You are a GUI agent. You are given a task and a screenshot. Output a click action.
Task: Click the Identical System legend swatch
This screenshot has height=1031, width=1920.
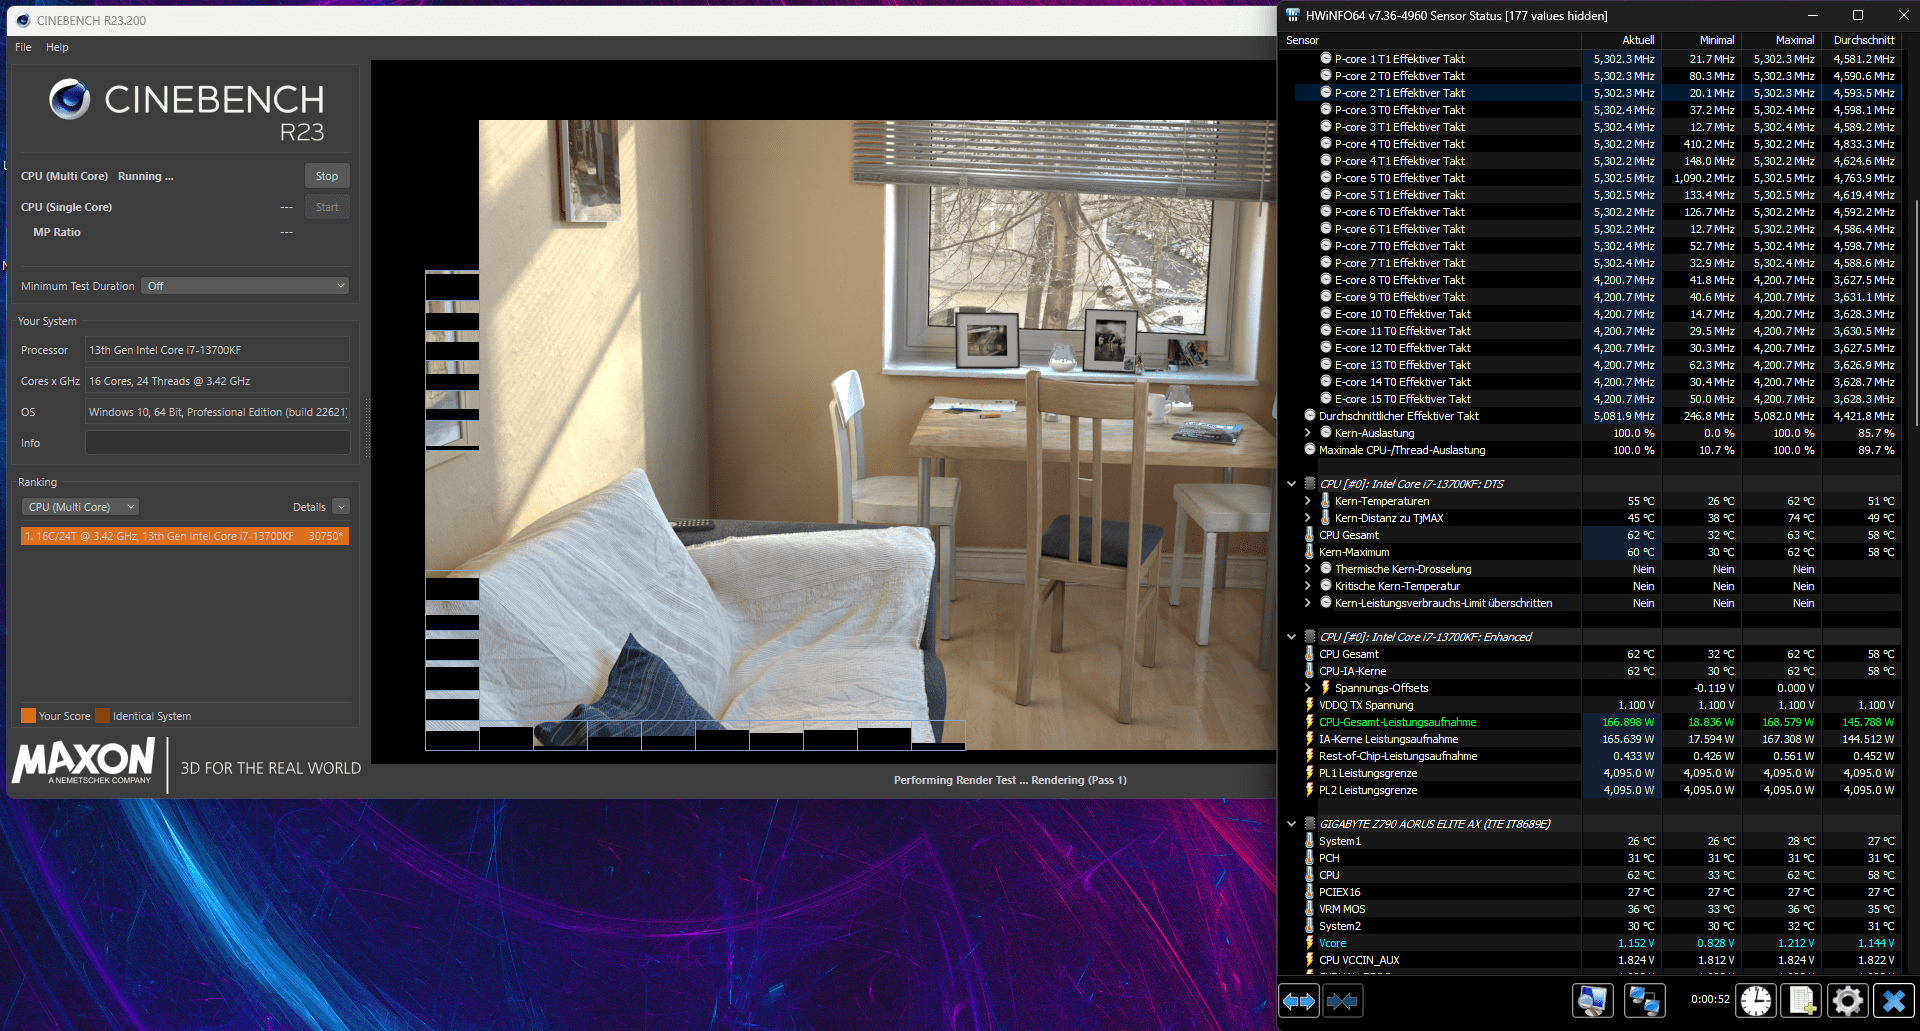coord(103,716)
